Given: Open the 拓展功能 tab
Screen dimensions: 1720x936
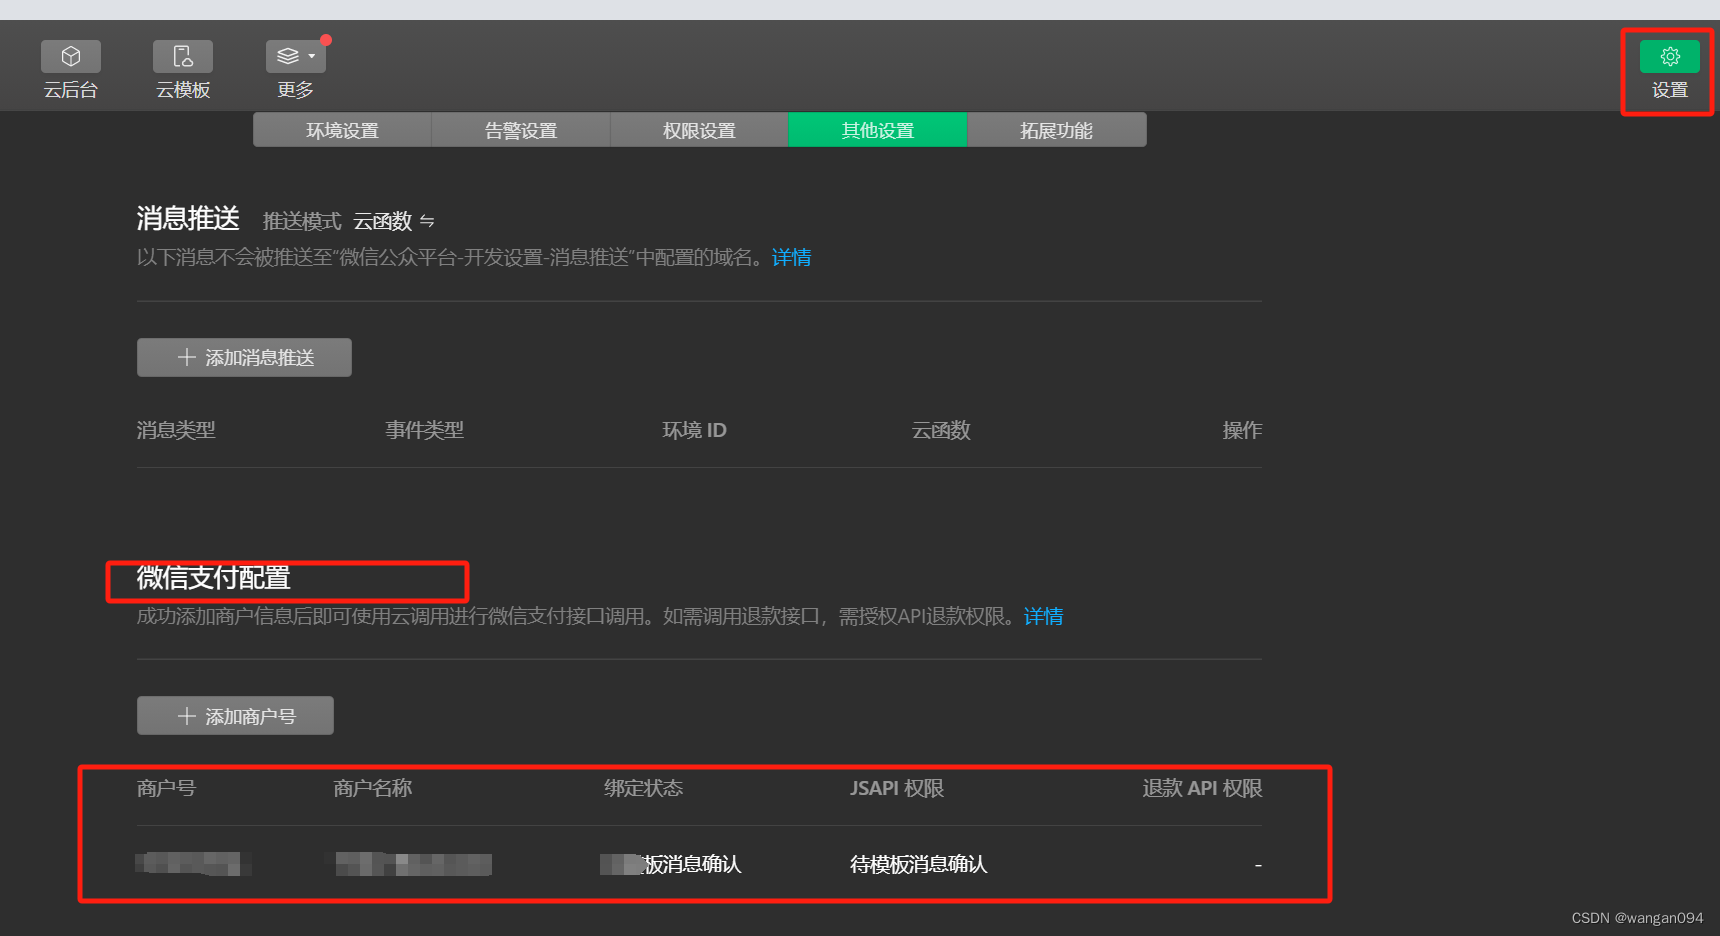Looking at the screenshot, I should point(1056,129).
